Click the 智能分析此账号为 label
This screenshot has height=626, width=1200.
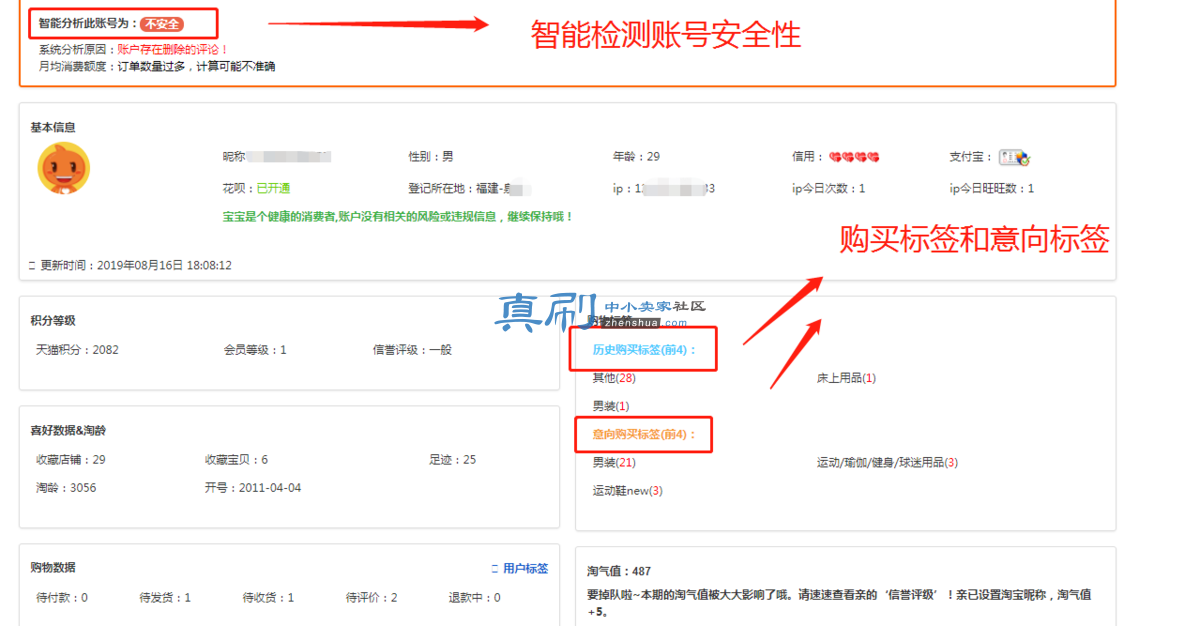(x=88, y=23)
